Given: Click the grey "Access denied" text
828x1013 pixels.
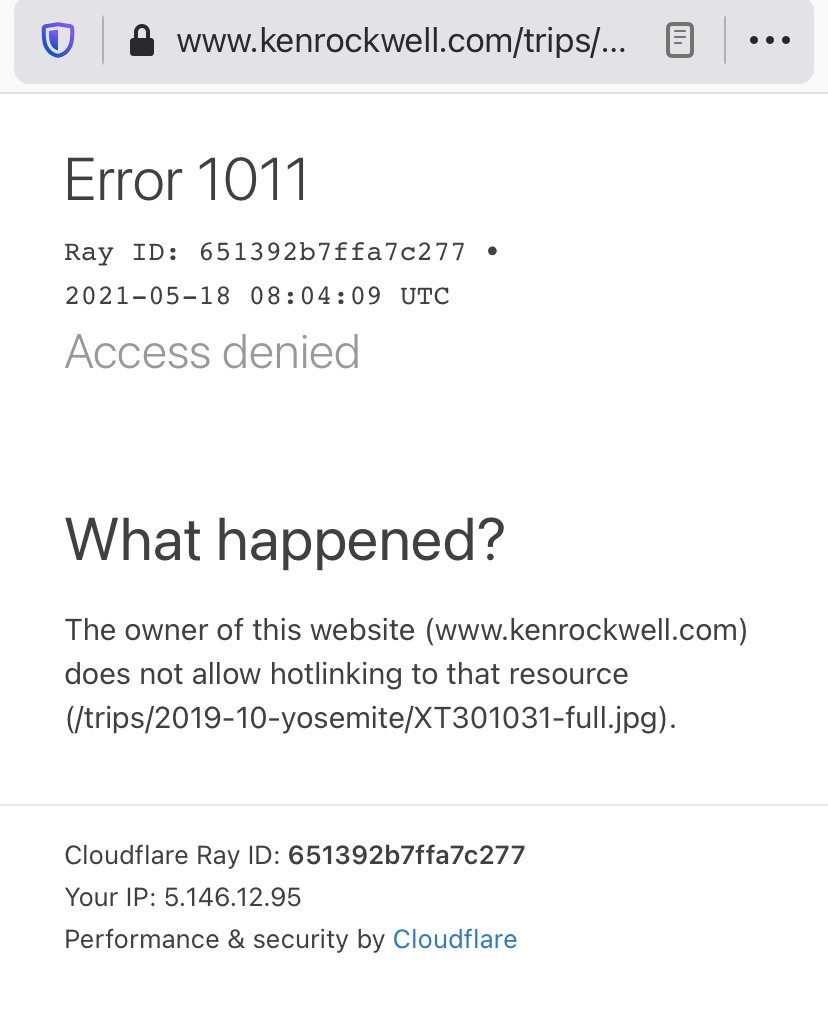Looking at the screenshot, I should (212, 352).
